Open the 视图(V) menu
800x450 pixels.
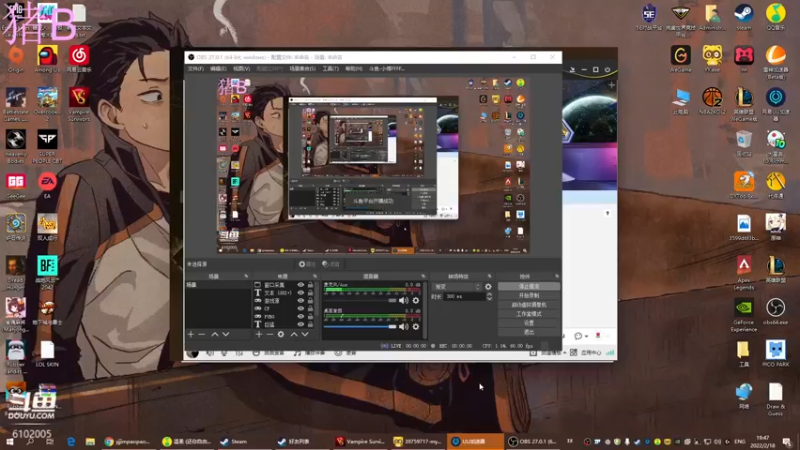coord(241,68)
